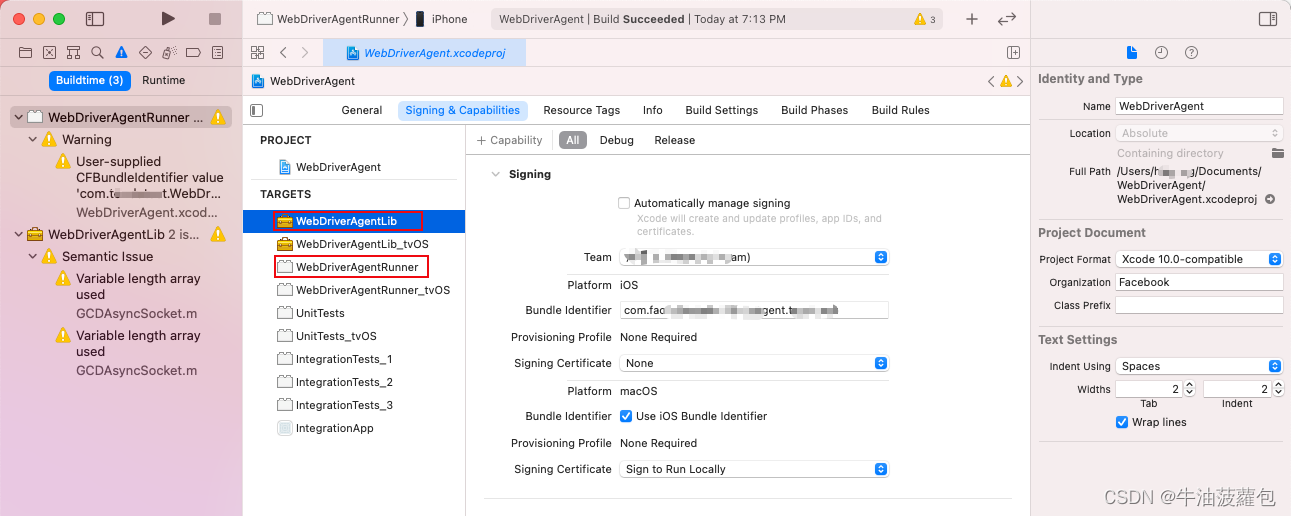
Task: Open the Report navigator
Action: click(x=216, y=52)
